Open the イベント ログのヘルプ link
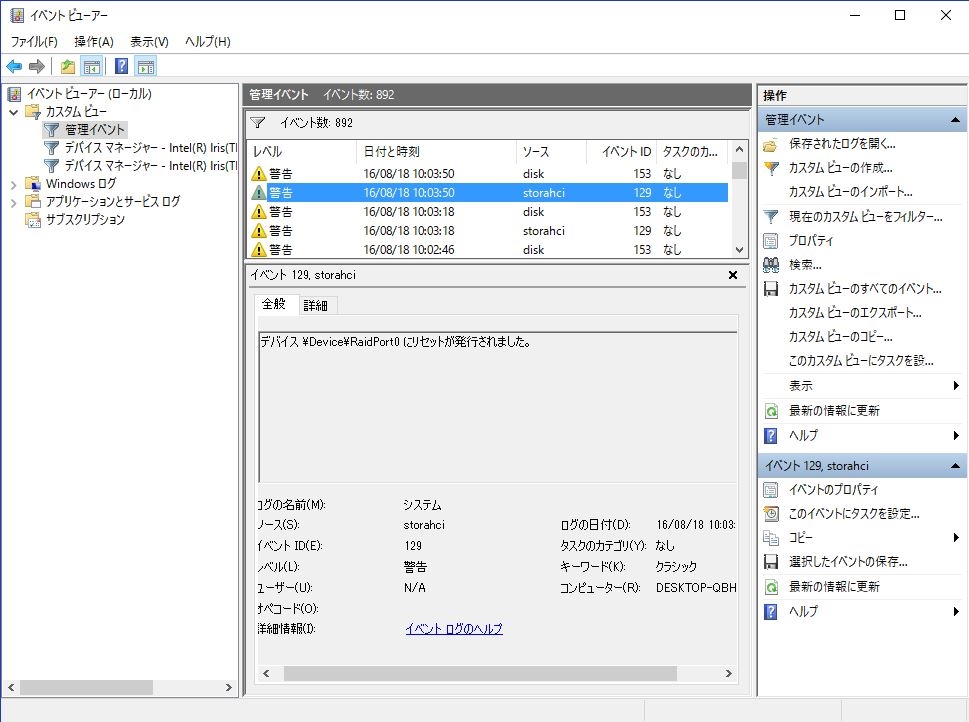 tap(454, 629)
